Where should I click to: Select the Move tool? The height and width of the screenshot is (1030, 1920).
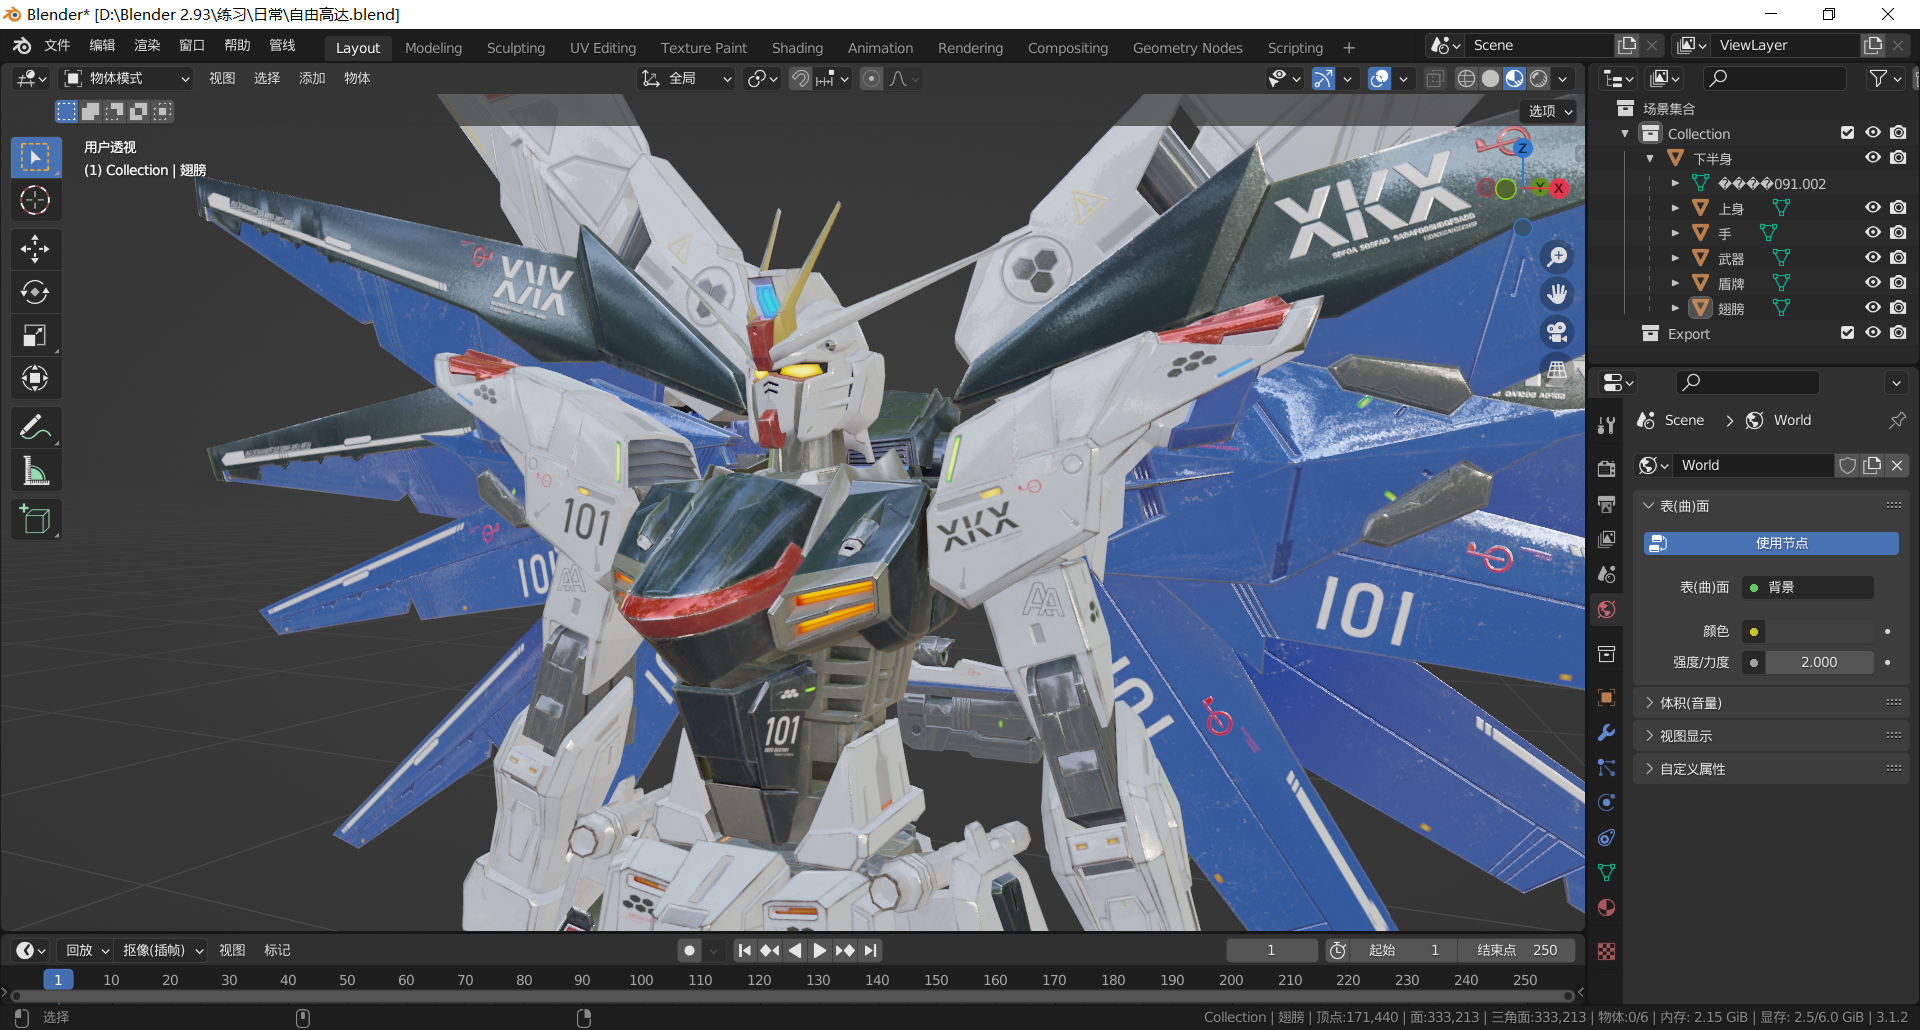[36, 249]
